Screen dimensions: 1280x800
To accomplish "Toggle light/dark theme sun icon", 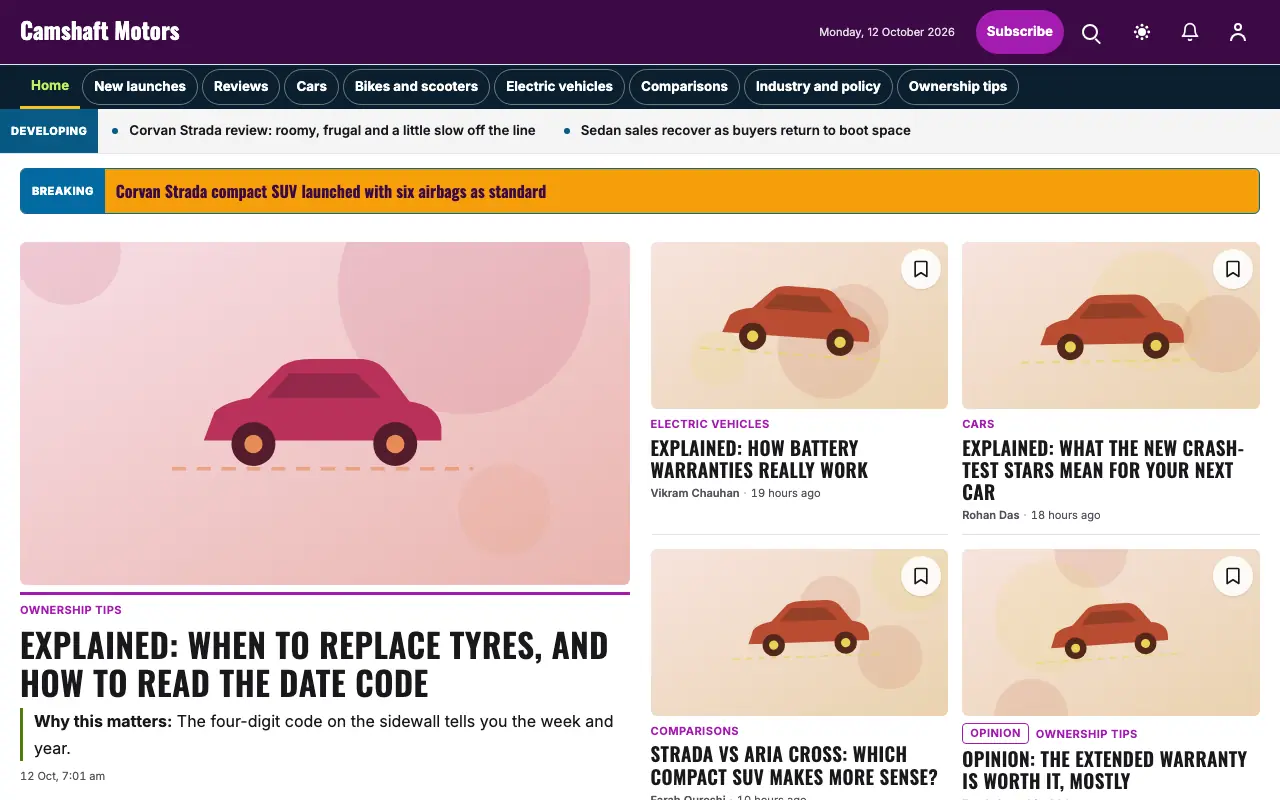I will click(x=1141, y=33).
